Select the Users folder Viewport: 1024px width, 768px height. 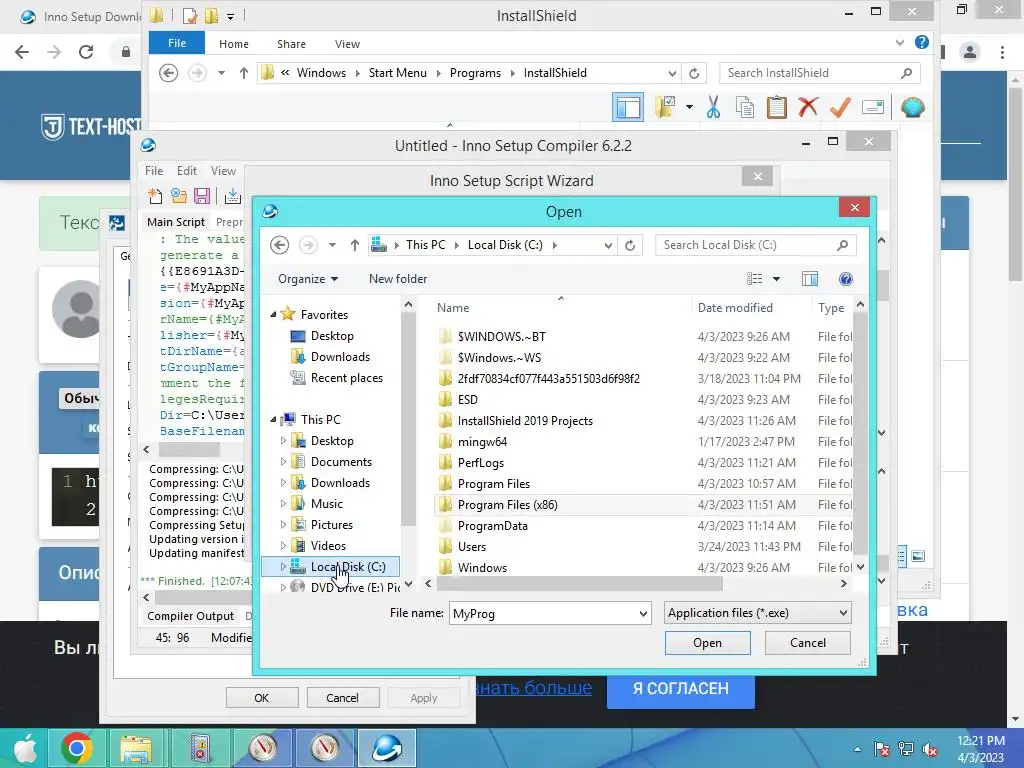tap(472, 547)
